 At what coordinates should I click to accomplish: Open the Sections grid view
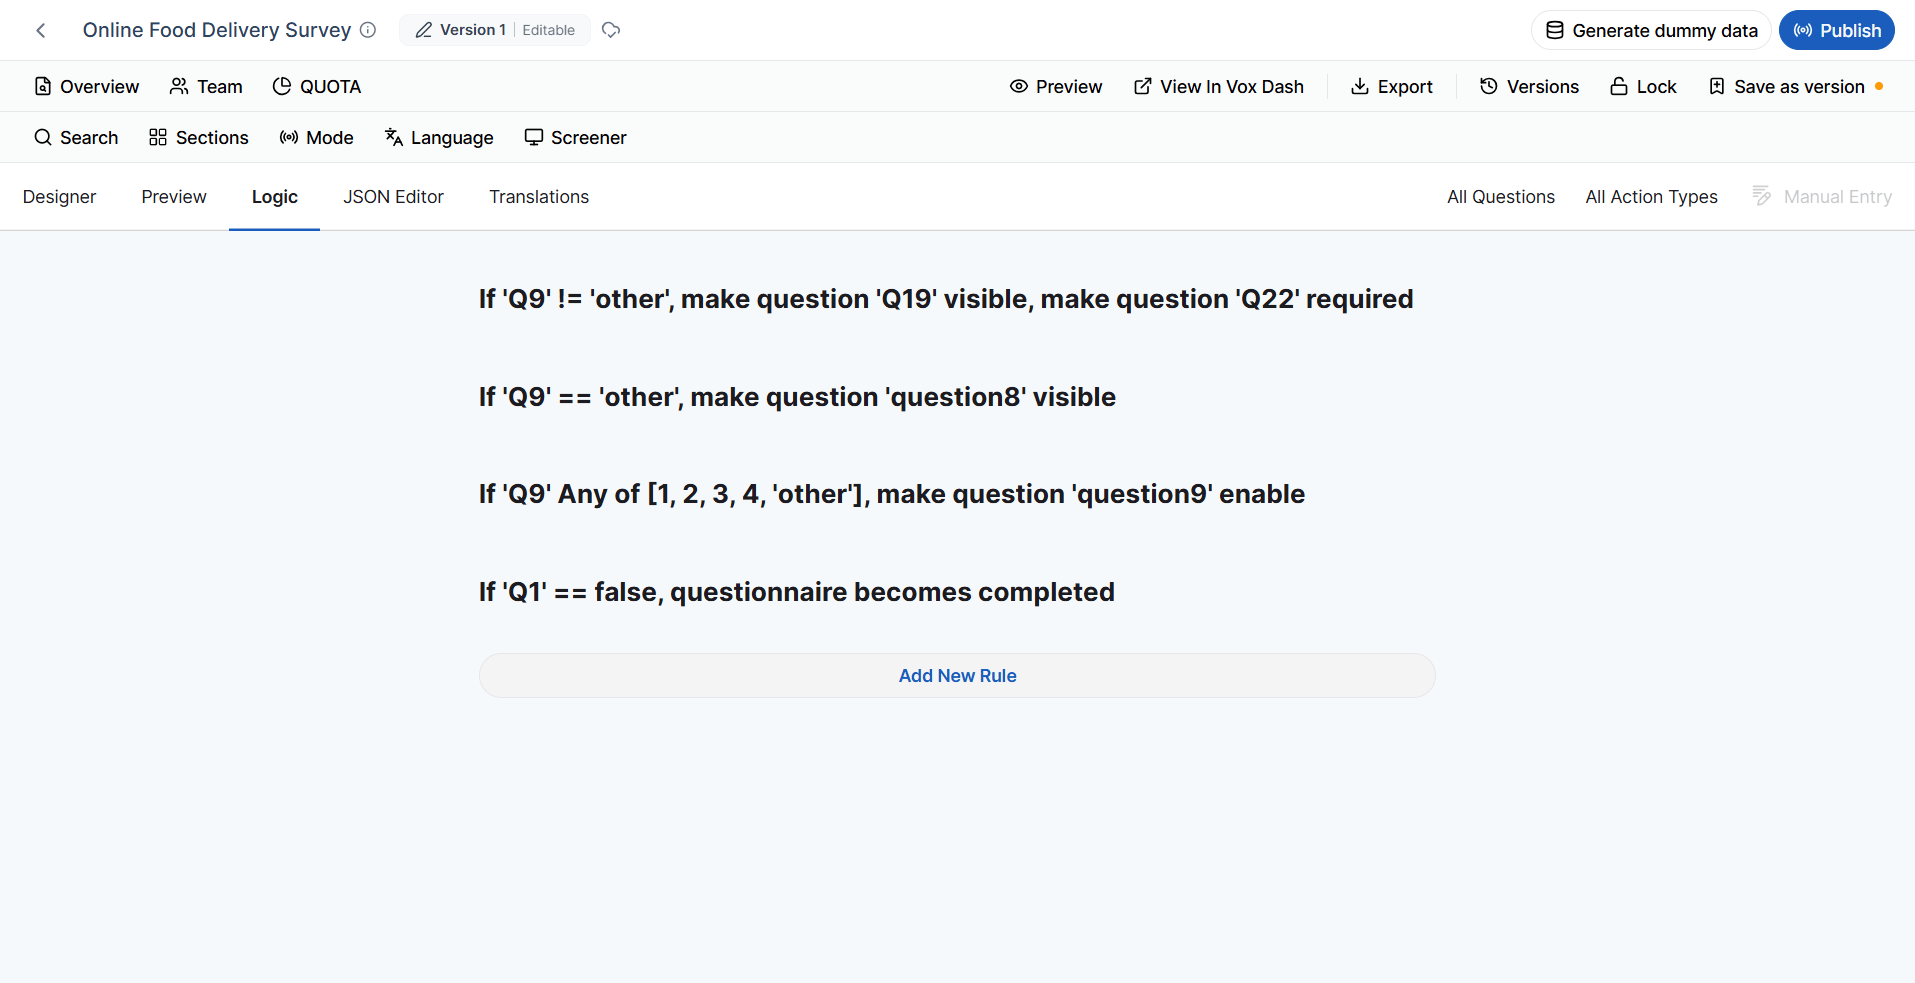pos(198,138)
